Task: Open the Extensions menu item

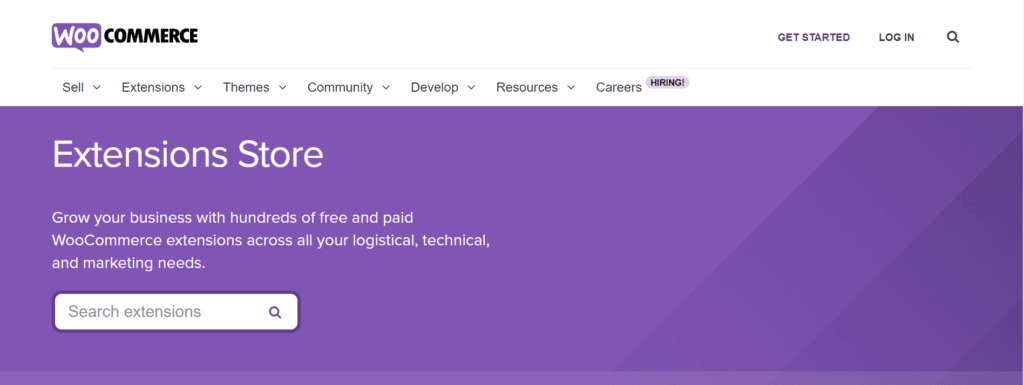Action: [x=153, y=87]
